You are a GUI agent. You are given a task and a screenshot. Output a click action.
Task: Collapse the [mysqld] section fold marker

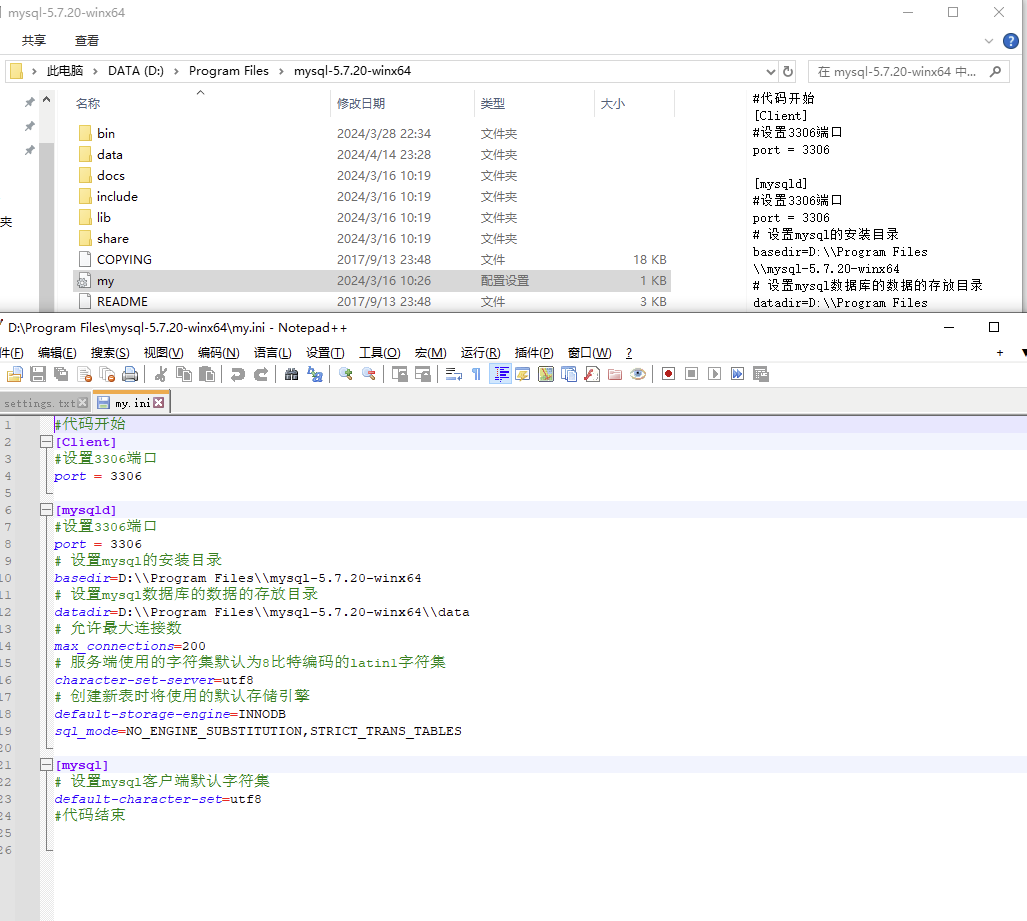point(47,510)
